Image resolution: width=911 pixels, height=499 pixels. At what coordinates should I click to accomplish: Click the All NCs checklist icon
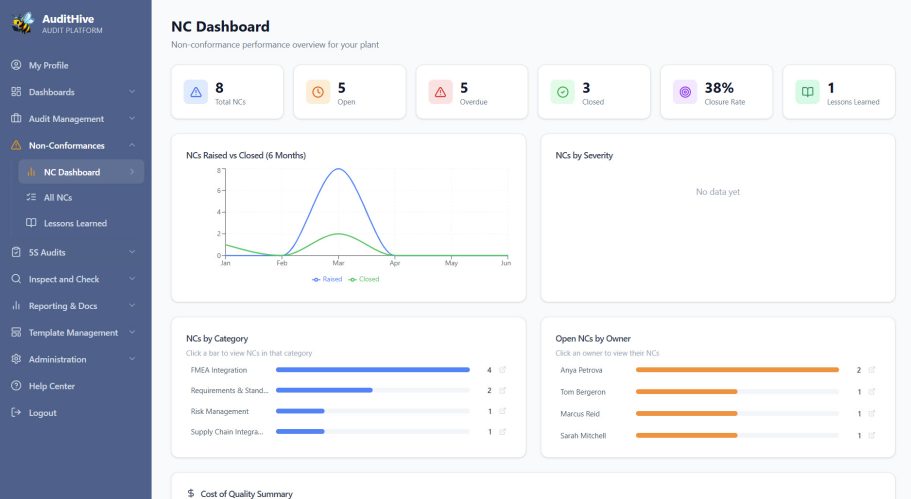click(x=31, y=198)
